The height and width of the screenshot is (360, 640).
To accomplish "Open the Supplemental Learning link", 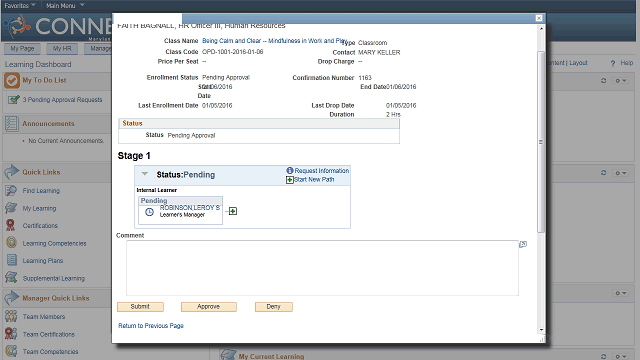I will (x=53, y=278).
